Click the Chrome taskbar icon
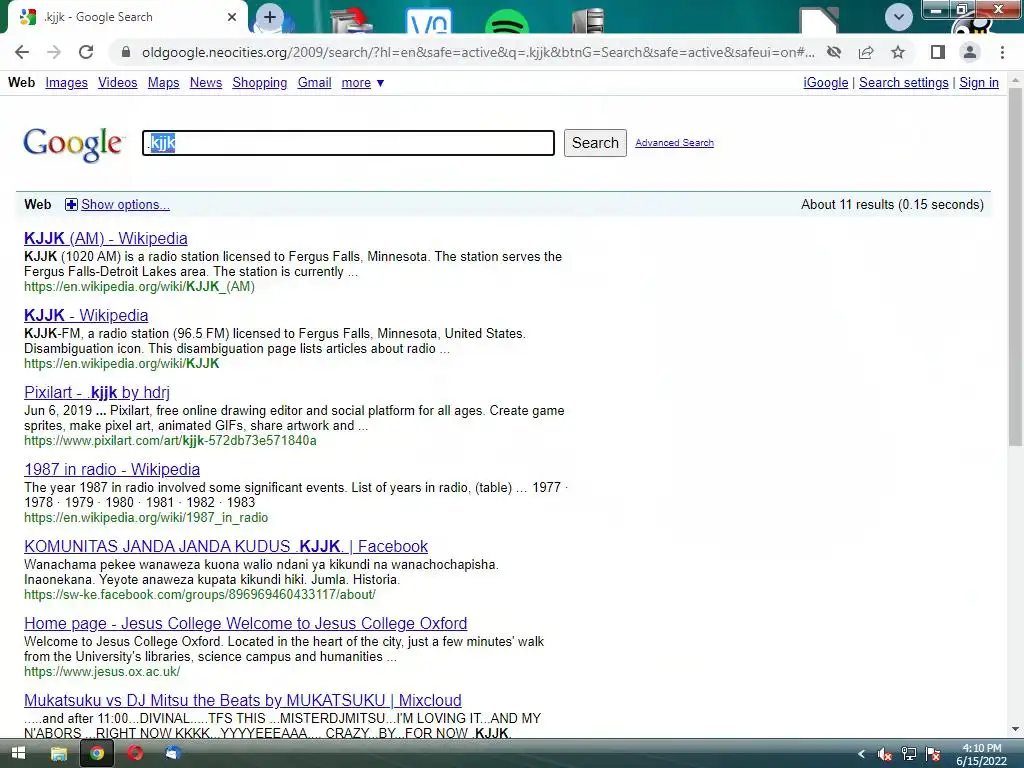This screenshot has height=768, width=1024. [97, 754]
